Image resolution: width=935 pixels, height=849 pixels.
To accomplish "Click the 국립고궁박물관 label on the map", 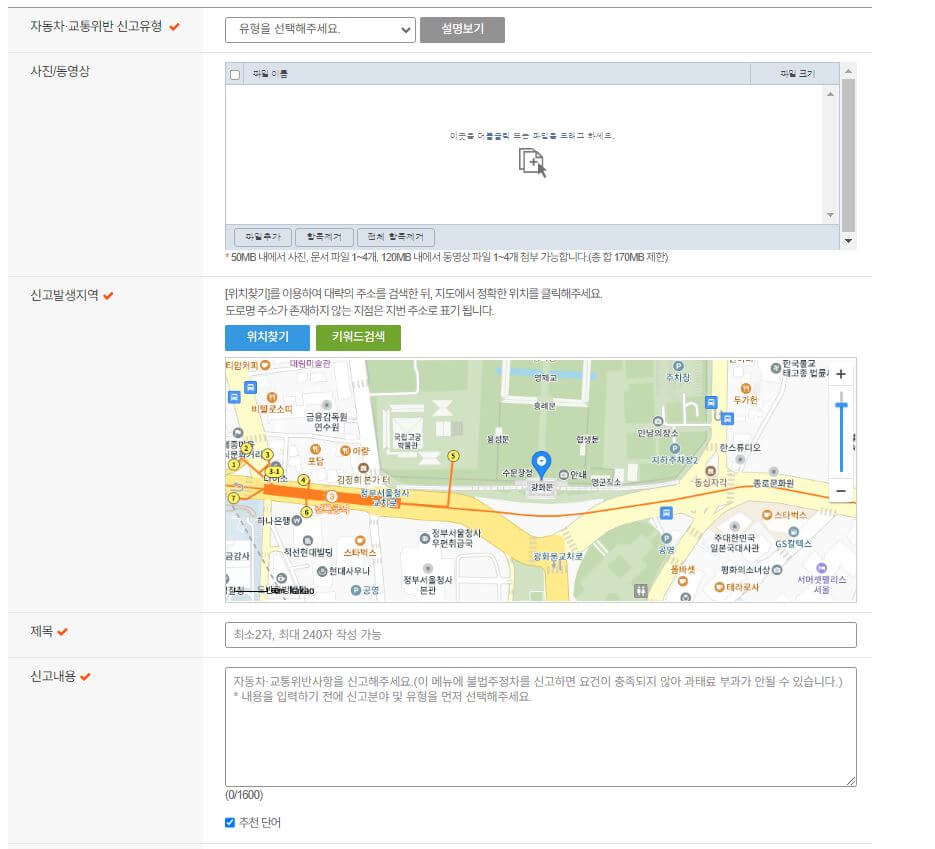I will coord(407,442).
